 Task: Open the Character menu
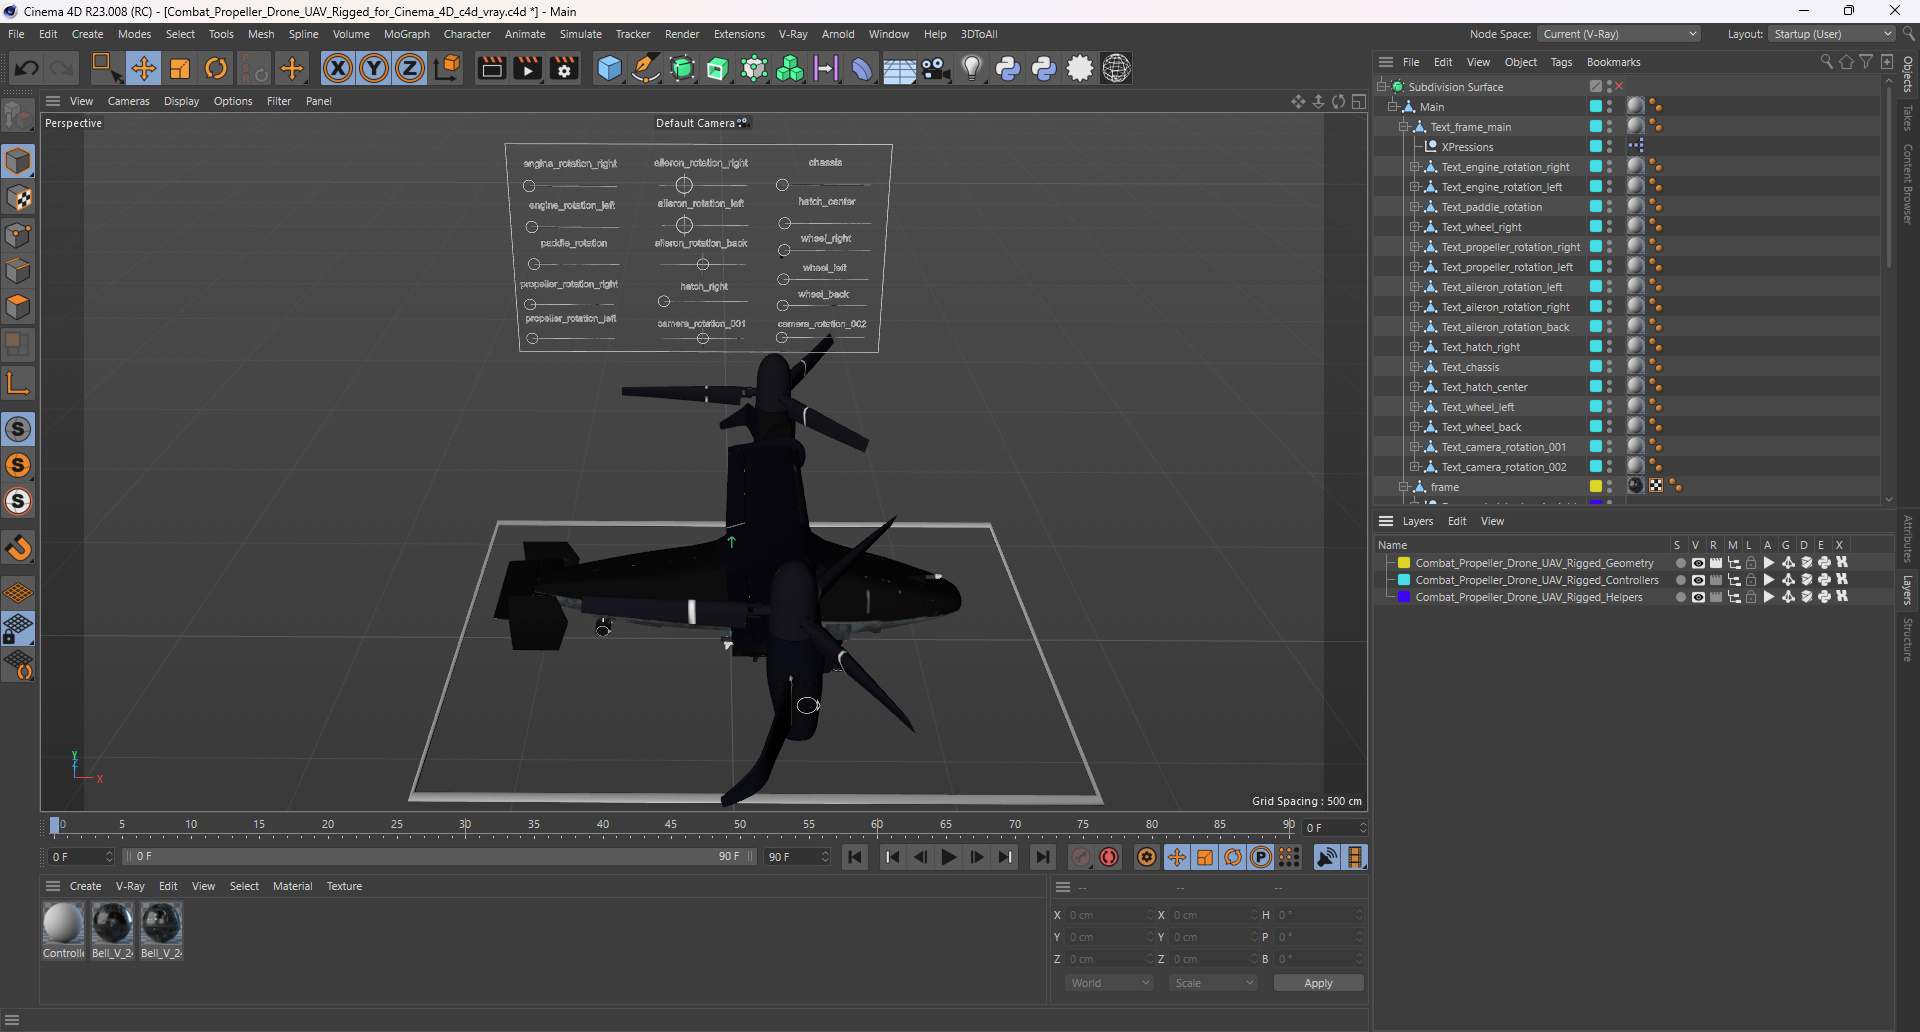467,34
